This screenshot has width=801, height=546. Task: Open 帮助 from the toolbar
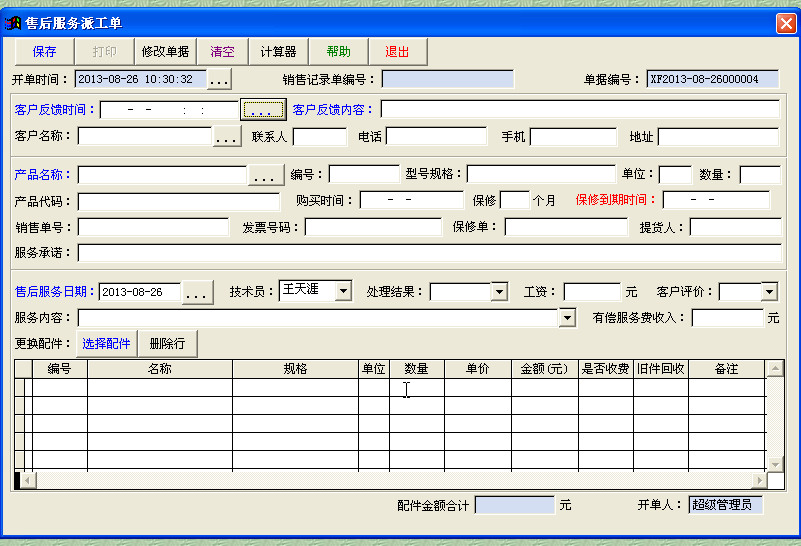[338, 52]
